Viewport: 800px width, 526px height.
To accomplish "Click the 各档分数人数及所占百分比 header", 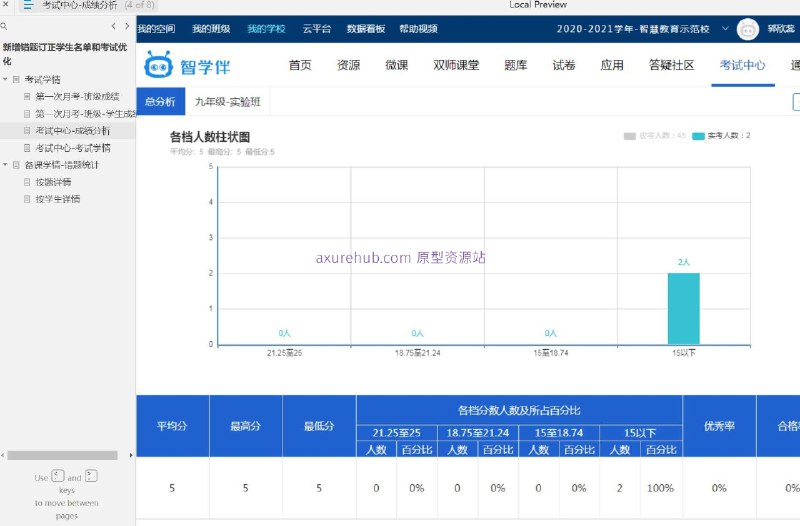I will pyautogui.click(x=519, y=410).
